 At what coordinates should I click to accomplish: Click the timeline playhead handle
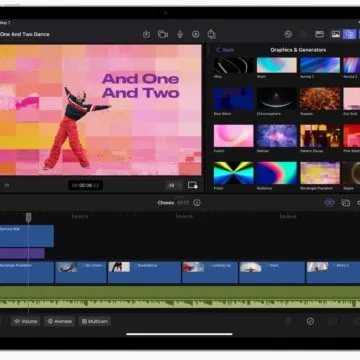(x=29, y=217)
